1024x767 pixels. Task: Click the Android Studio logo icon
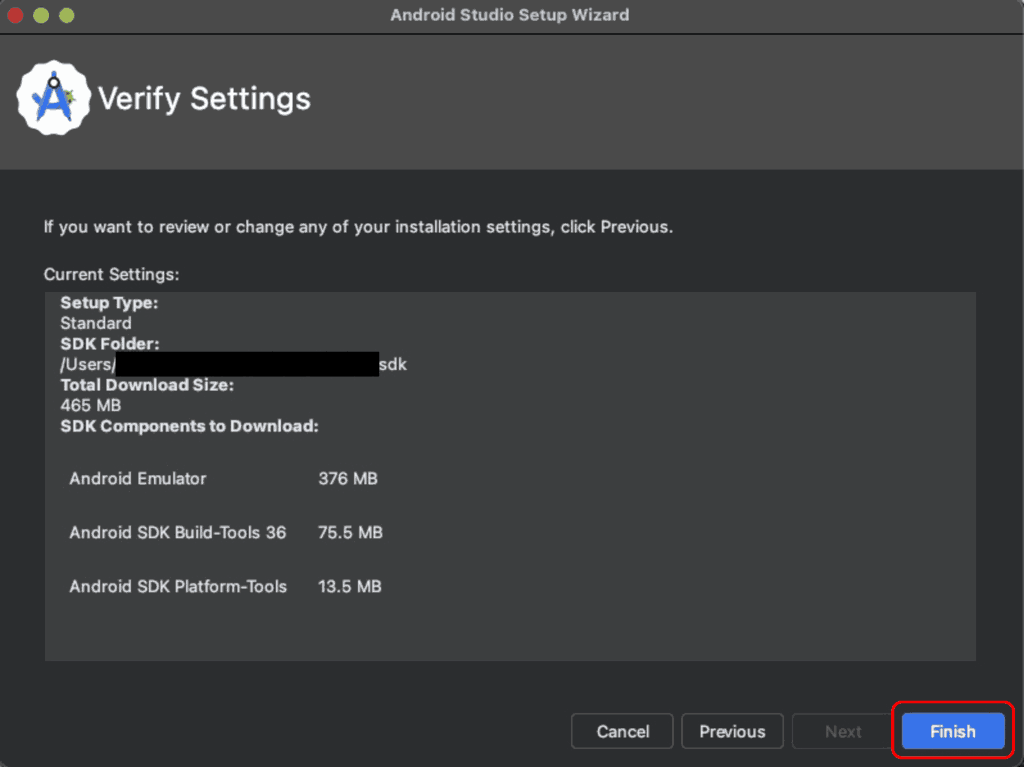(54, 98)
